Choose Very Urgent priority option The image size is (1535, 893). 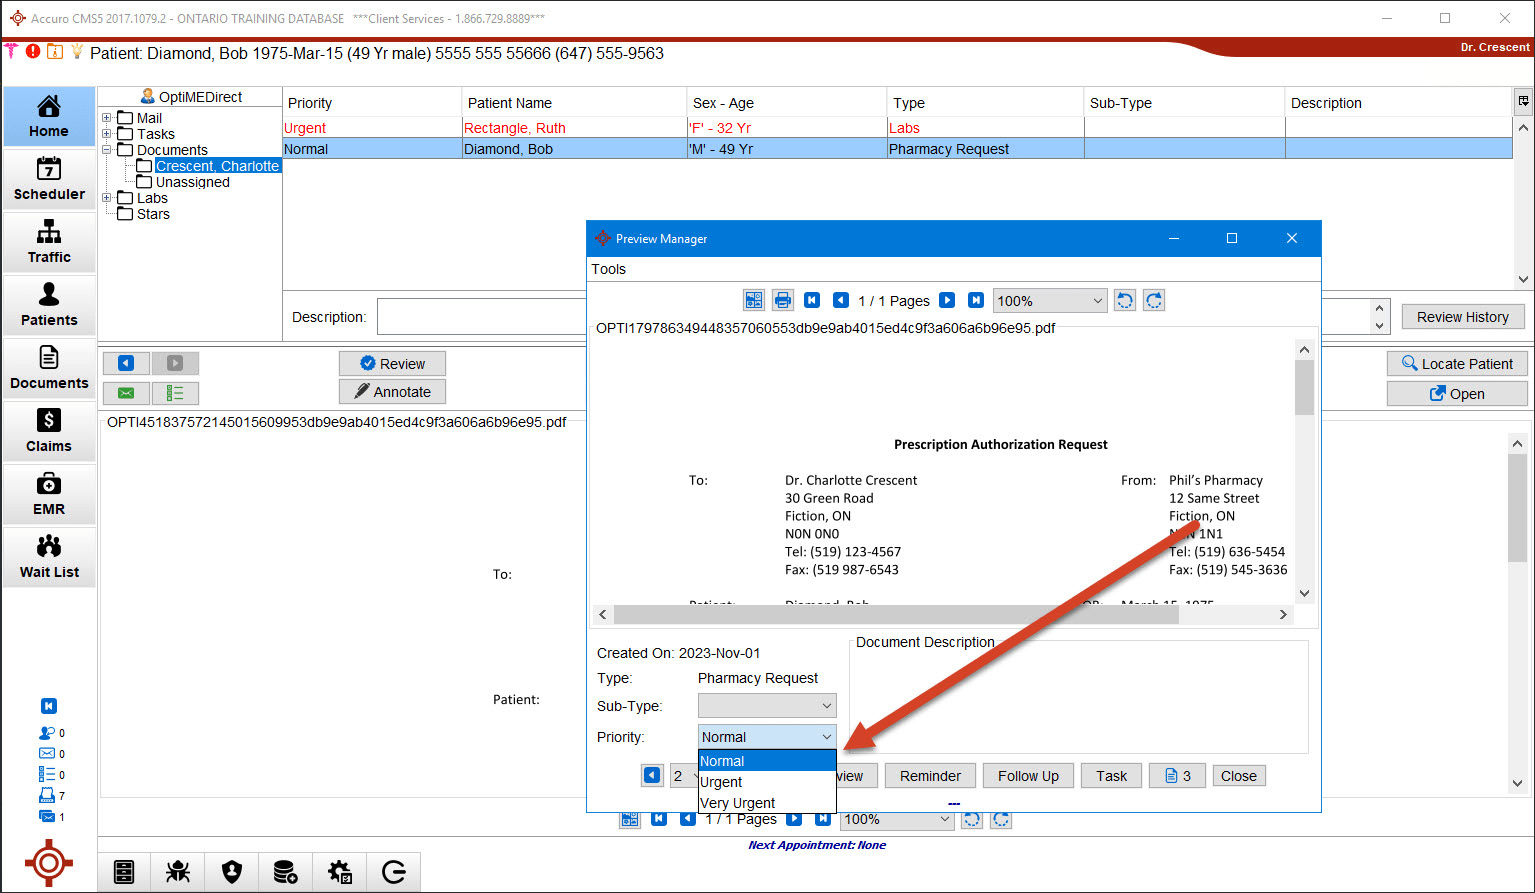(738, 803)
